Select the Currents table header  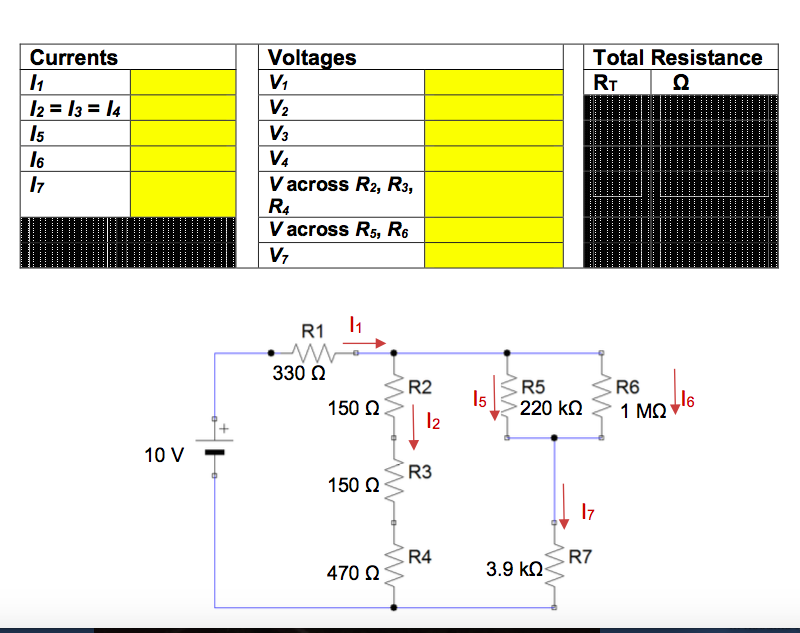(73, 57)
